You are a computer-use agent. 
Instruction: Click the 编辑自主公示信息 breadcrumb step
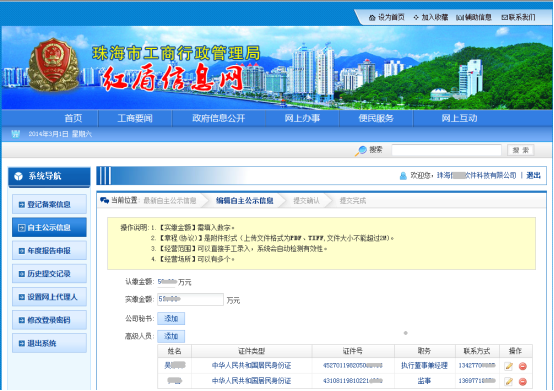pos(244,201)
